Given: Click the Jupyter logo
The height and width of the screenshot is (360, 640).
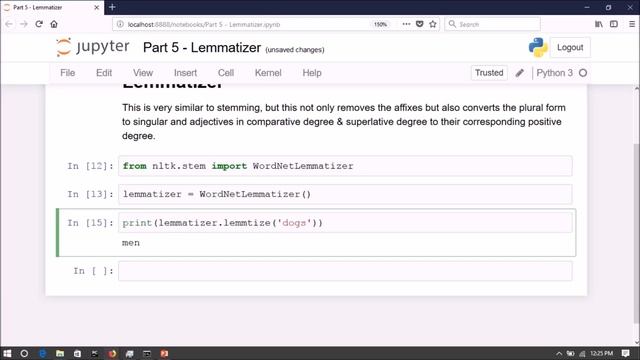Looking at the screenshot, I should [93, 47].
